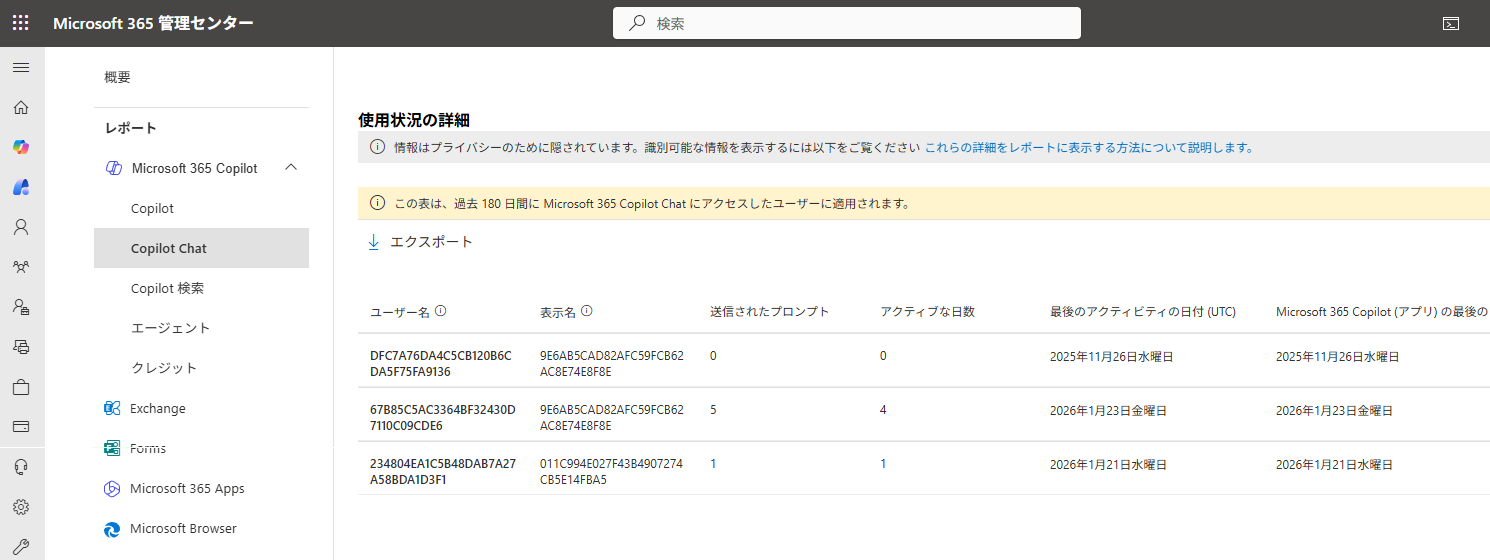The width and height of the screenshot is (1490, 560).
Task: Open link explaining how to show details
Action: (1088, 147)
